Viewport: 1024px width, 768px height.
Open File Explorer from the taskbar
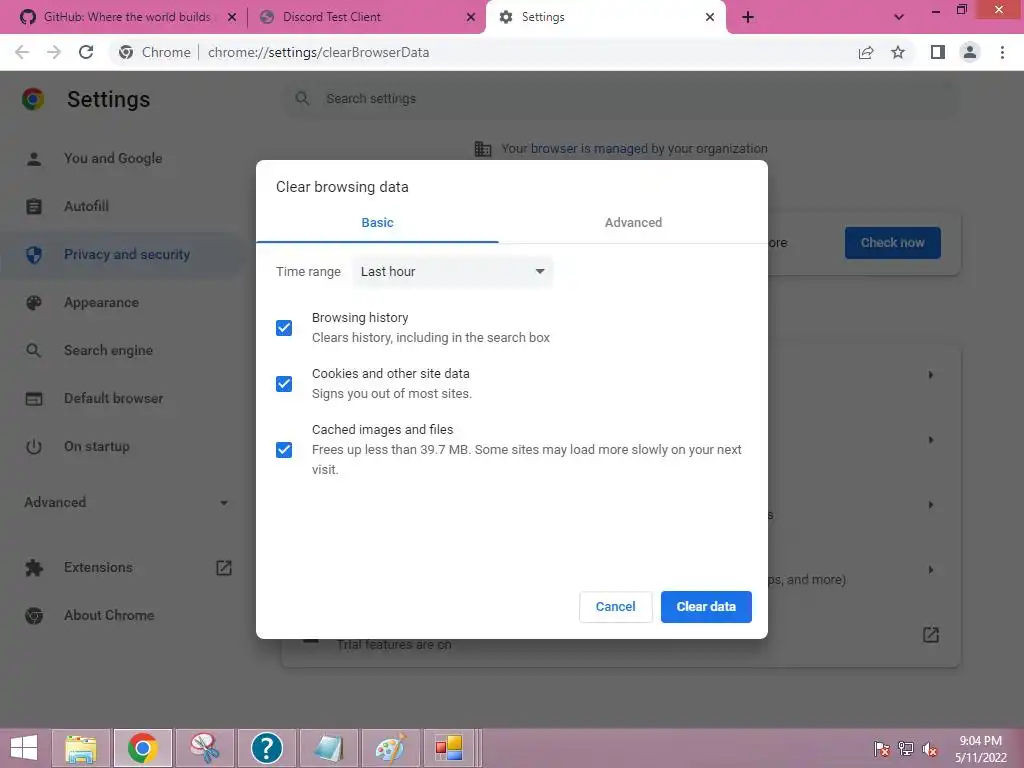(80, 748)
